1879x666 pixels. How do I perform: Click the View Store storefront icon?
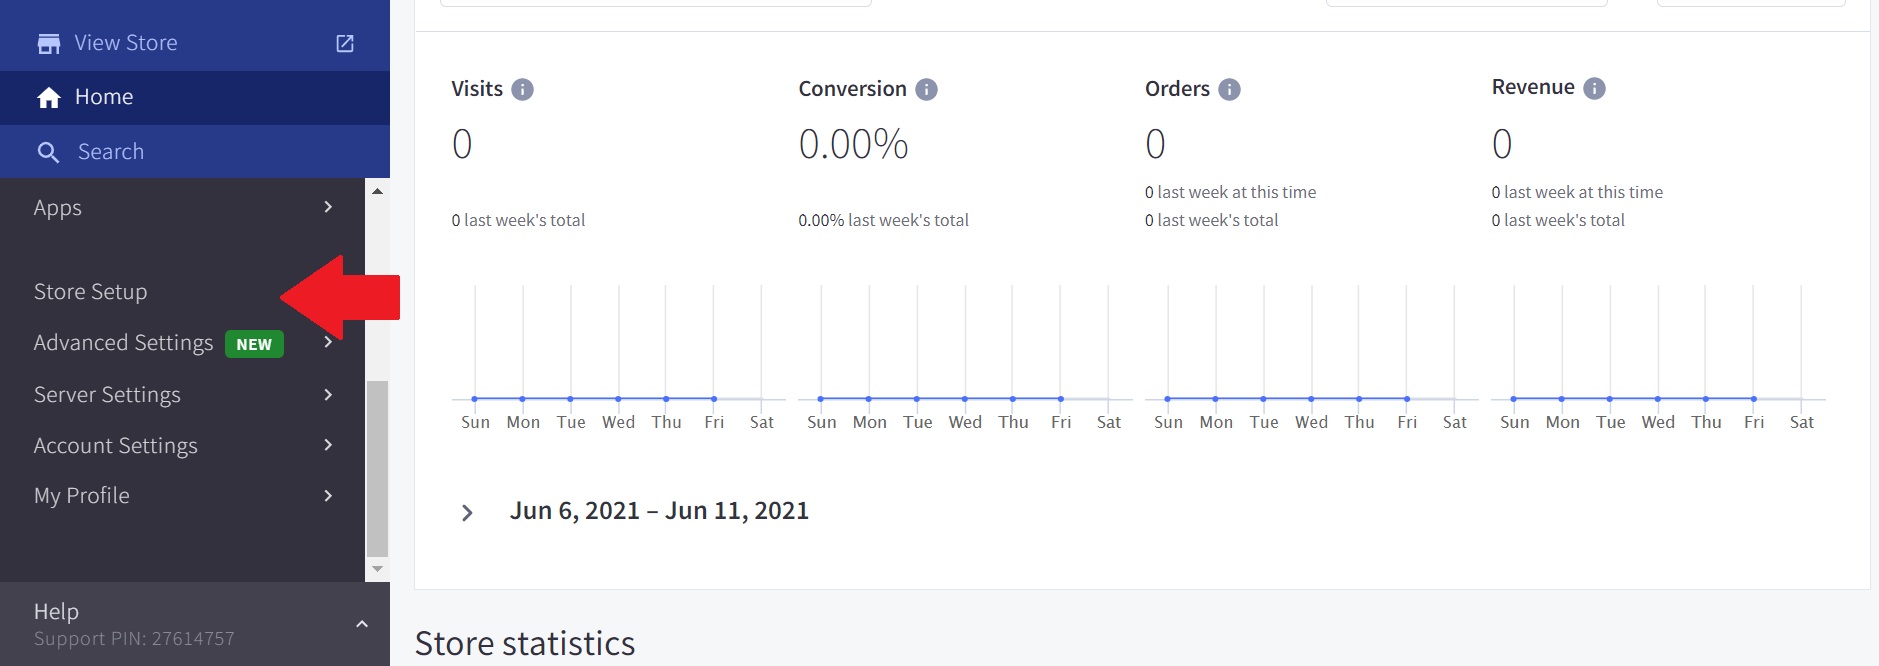click(x=48, y=44)
